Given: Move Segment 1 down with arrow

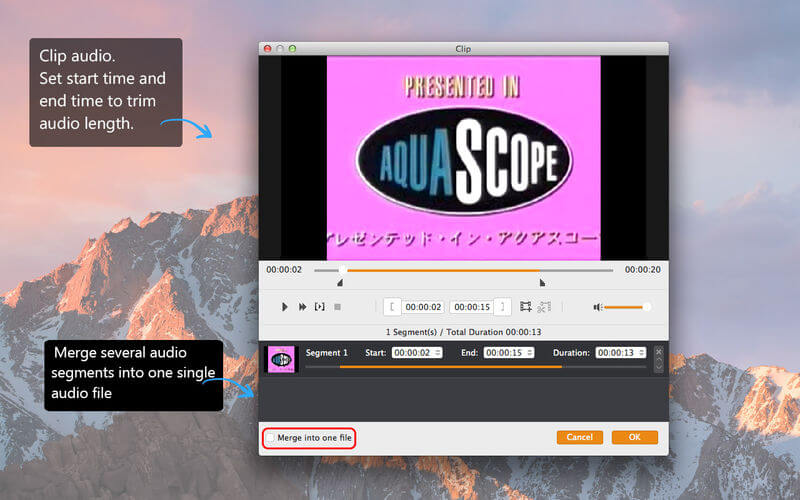Looking at the screenshot, I should pos(659,367).
